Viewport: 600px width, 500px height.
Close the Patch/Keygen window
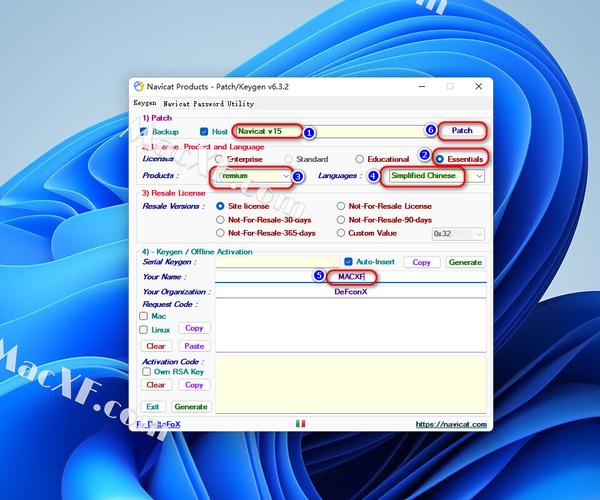click(x=479, y=86)
